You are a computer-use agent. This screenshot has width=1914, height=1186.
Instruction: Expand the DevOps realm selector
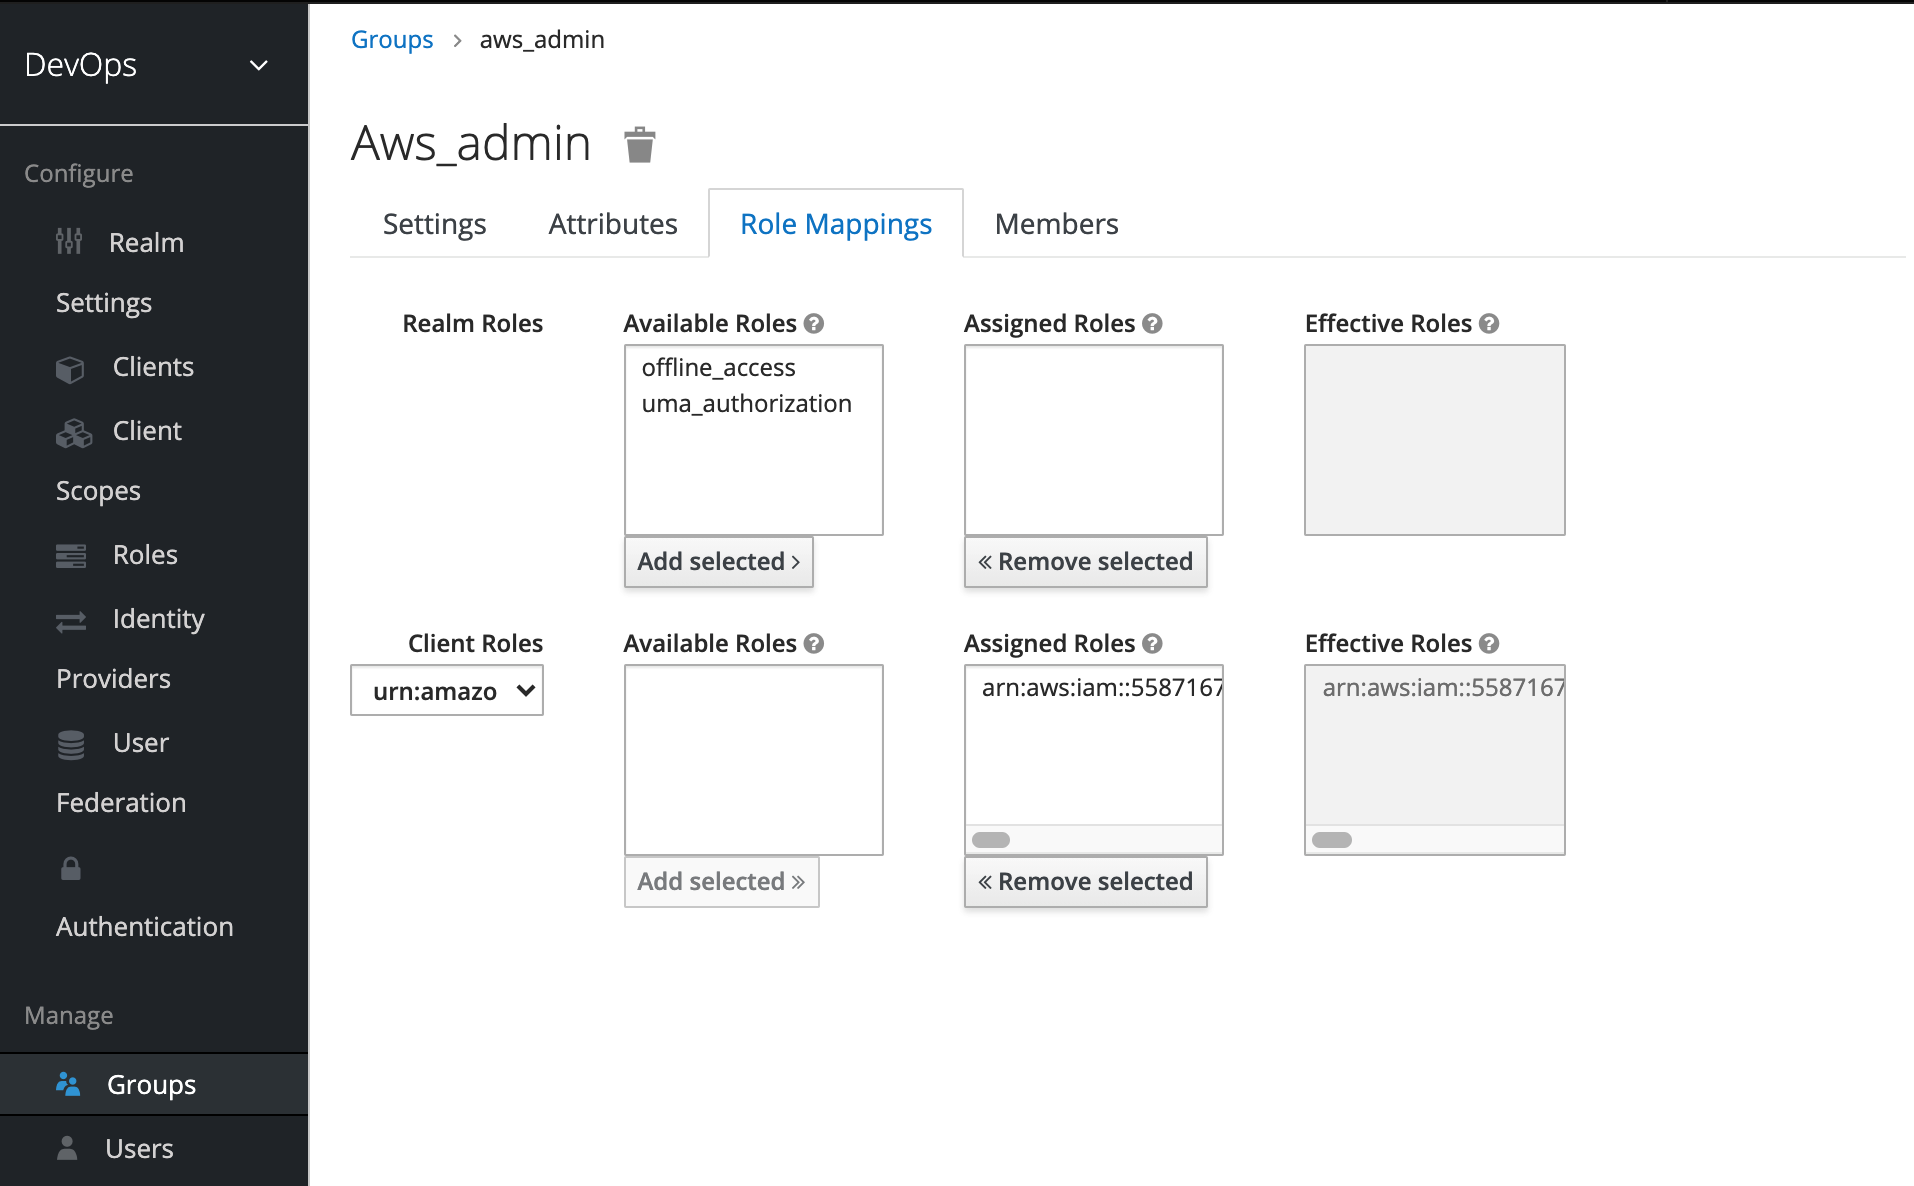click(x=258, y=66)
